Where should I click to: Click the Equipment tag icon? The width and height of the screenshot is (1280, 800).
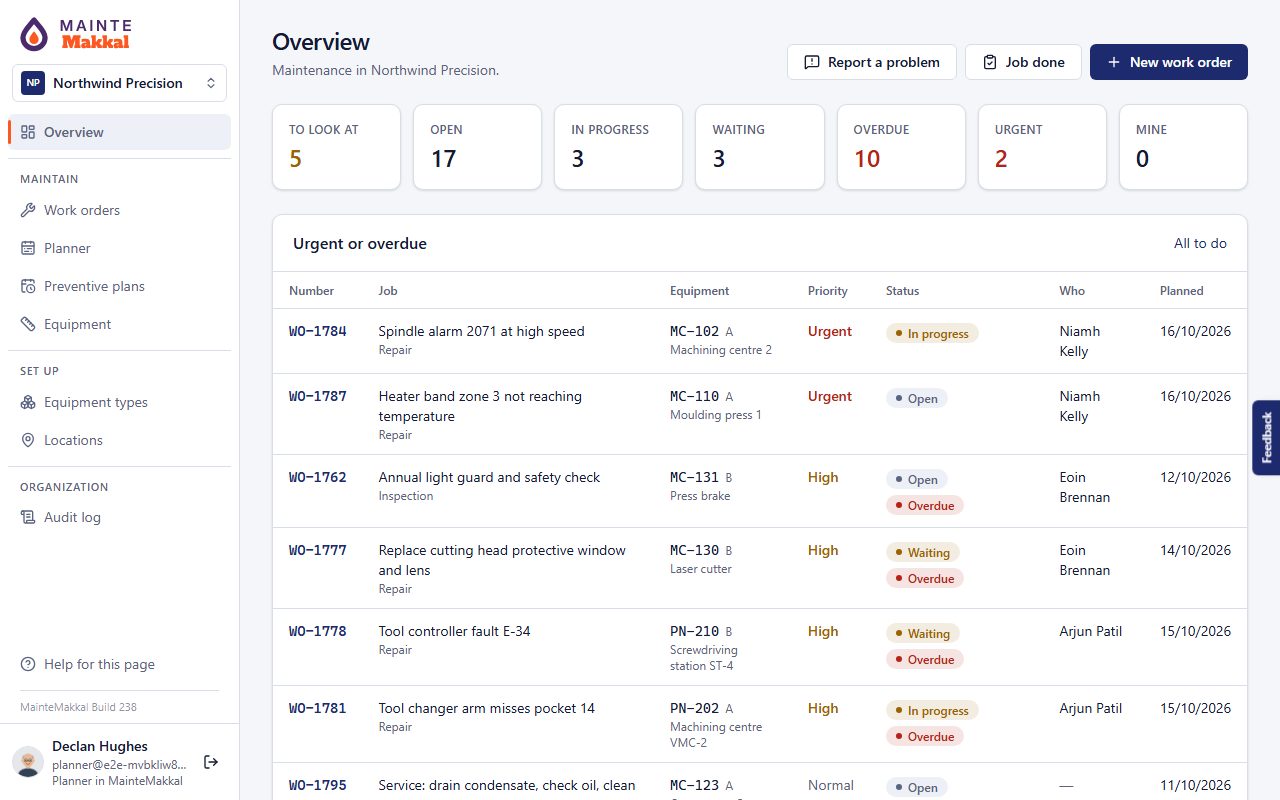point(28,324)
